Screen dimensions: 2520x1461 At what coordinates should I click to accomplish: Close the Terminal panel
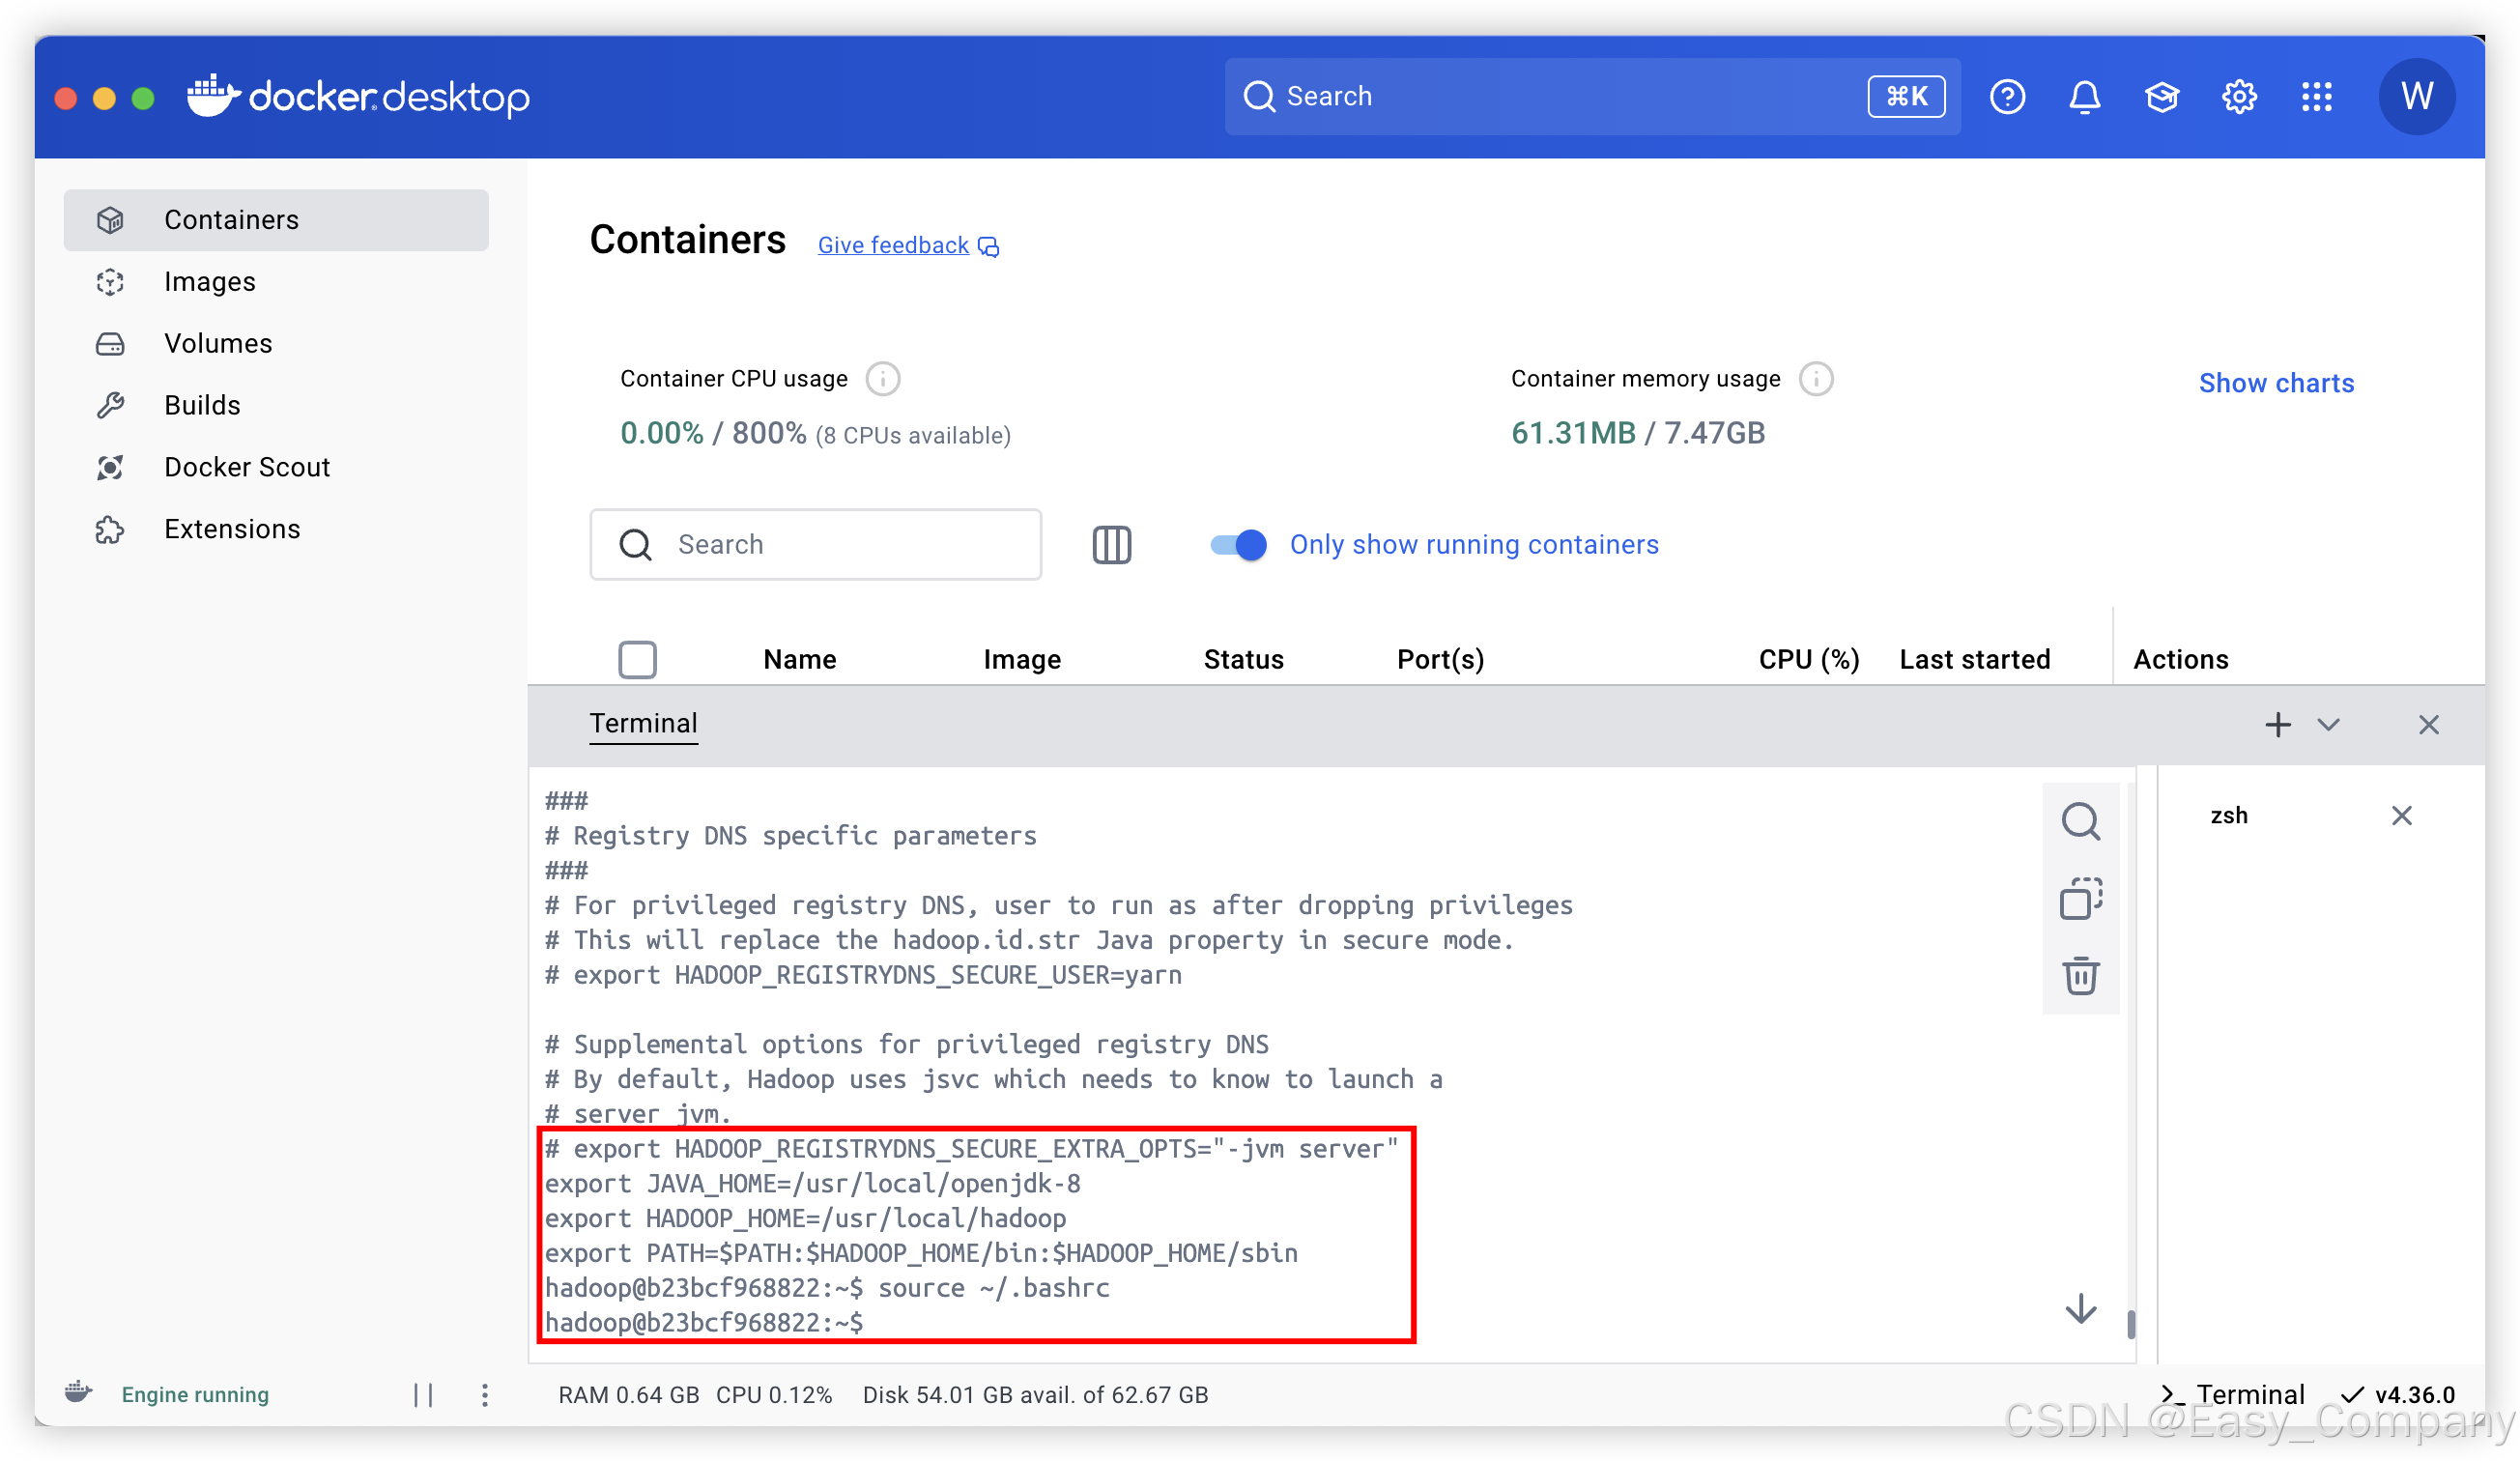(x=2428, y=724)
